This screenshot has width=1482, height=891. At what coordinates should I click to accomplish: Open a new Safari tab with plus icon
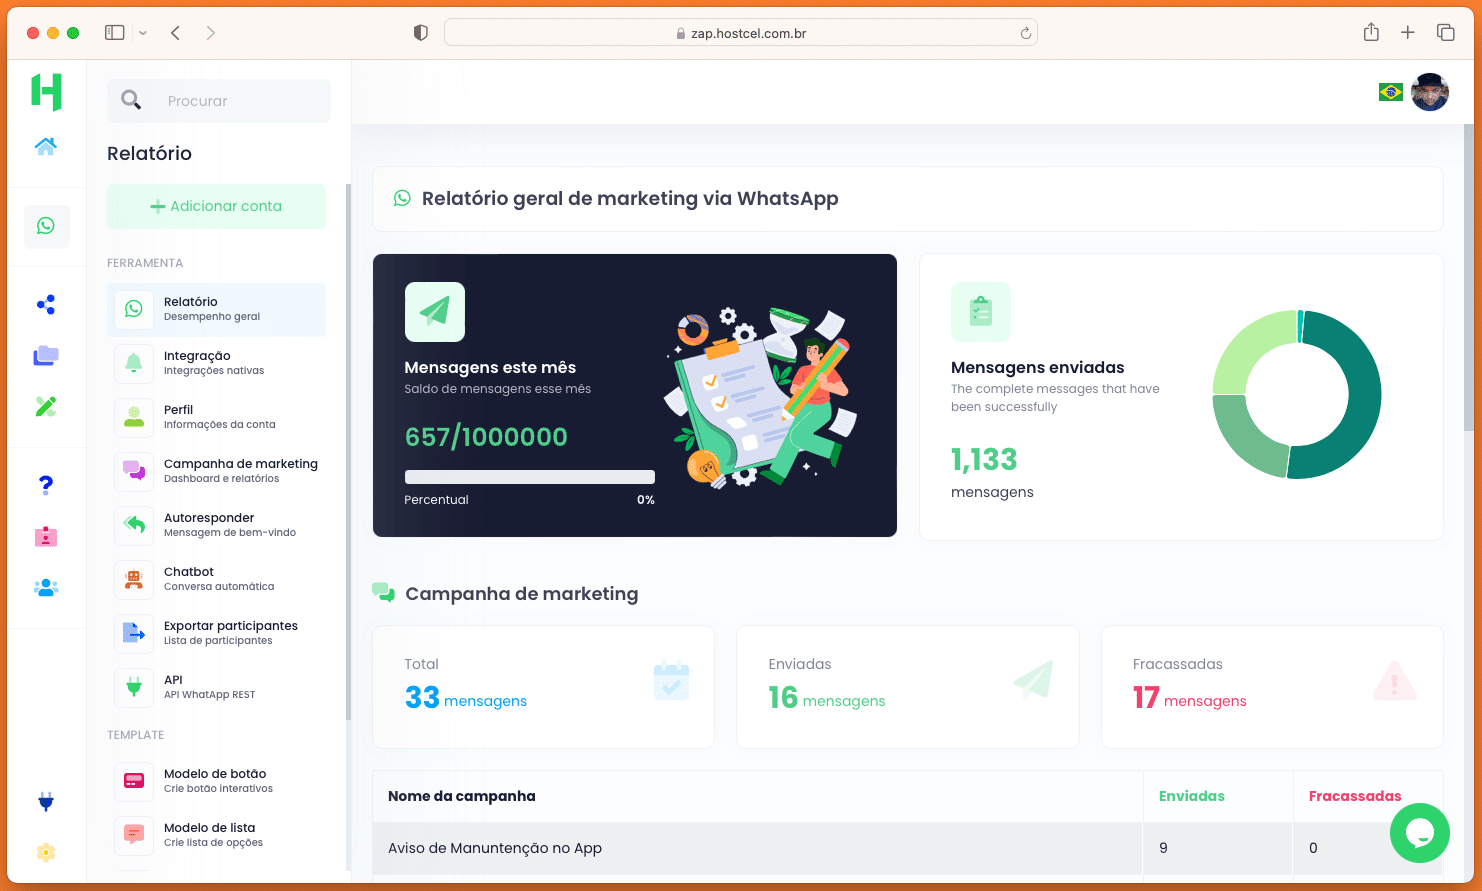pyautogui.click(x=1408, y=33)
